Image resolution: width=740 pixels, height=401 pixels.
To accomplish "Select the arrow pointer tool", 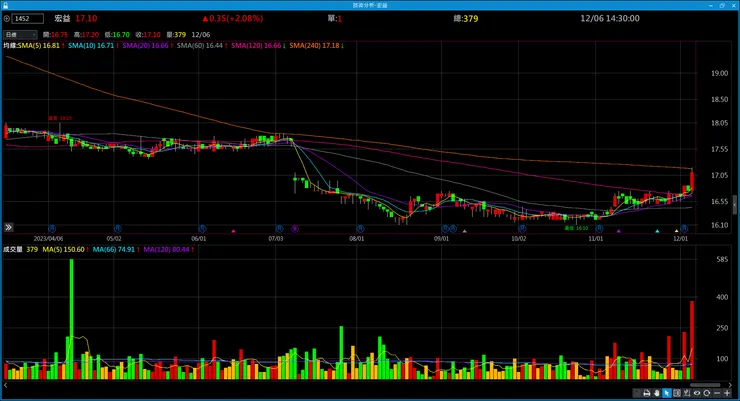I will point(666,393).
